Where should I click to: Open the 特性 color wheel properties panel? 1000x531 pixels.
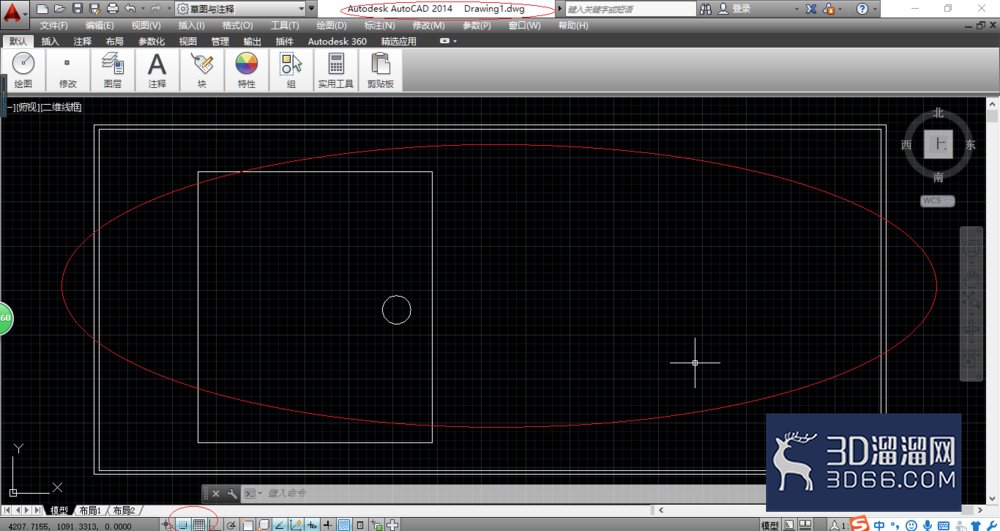click(x=246, y=70)
